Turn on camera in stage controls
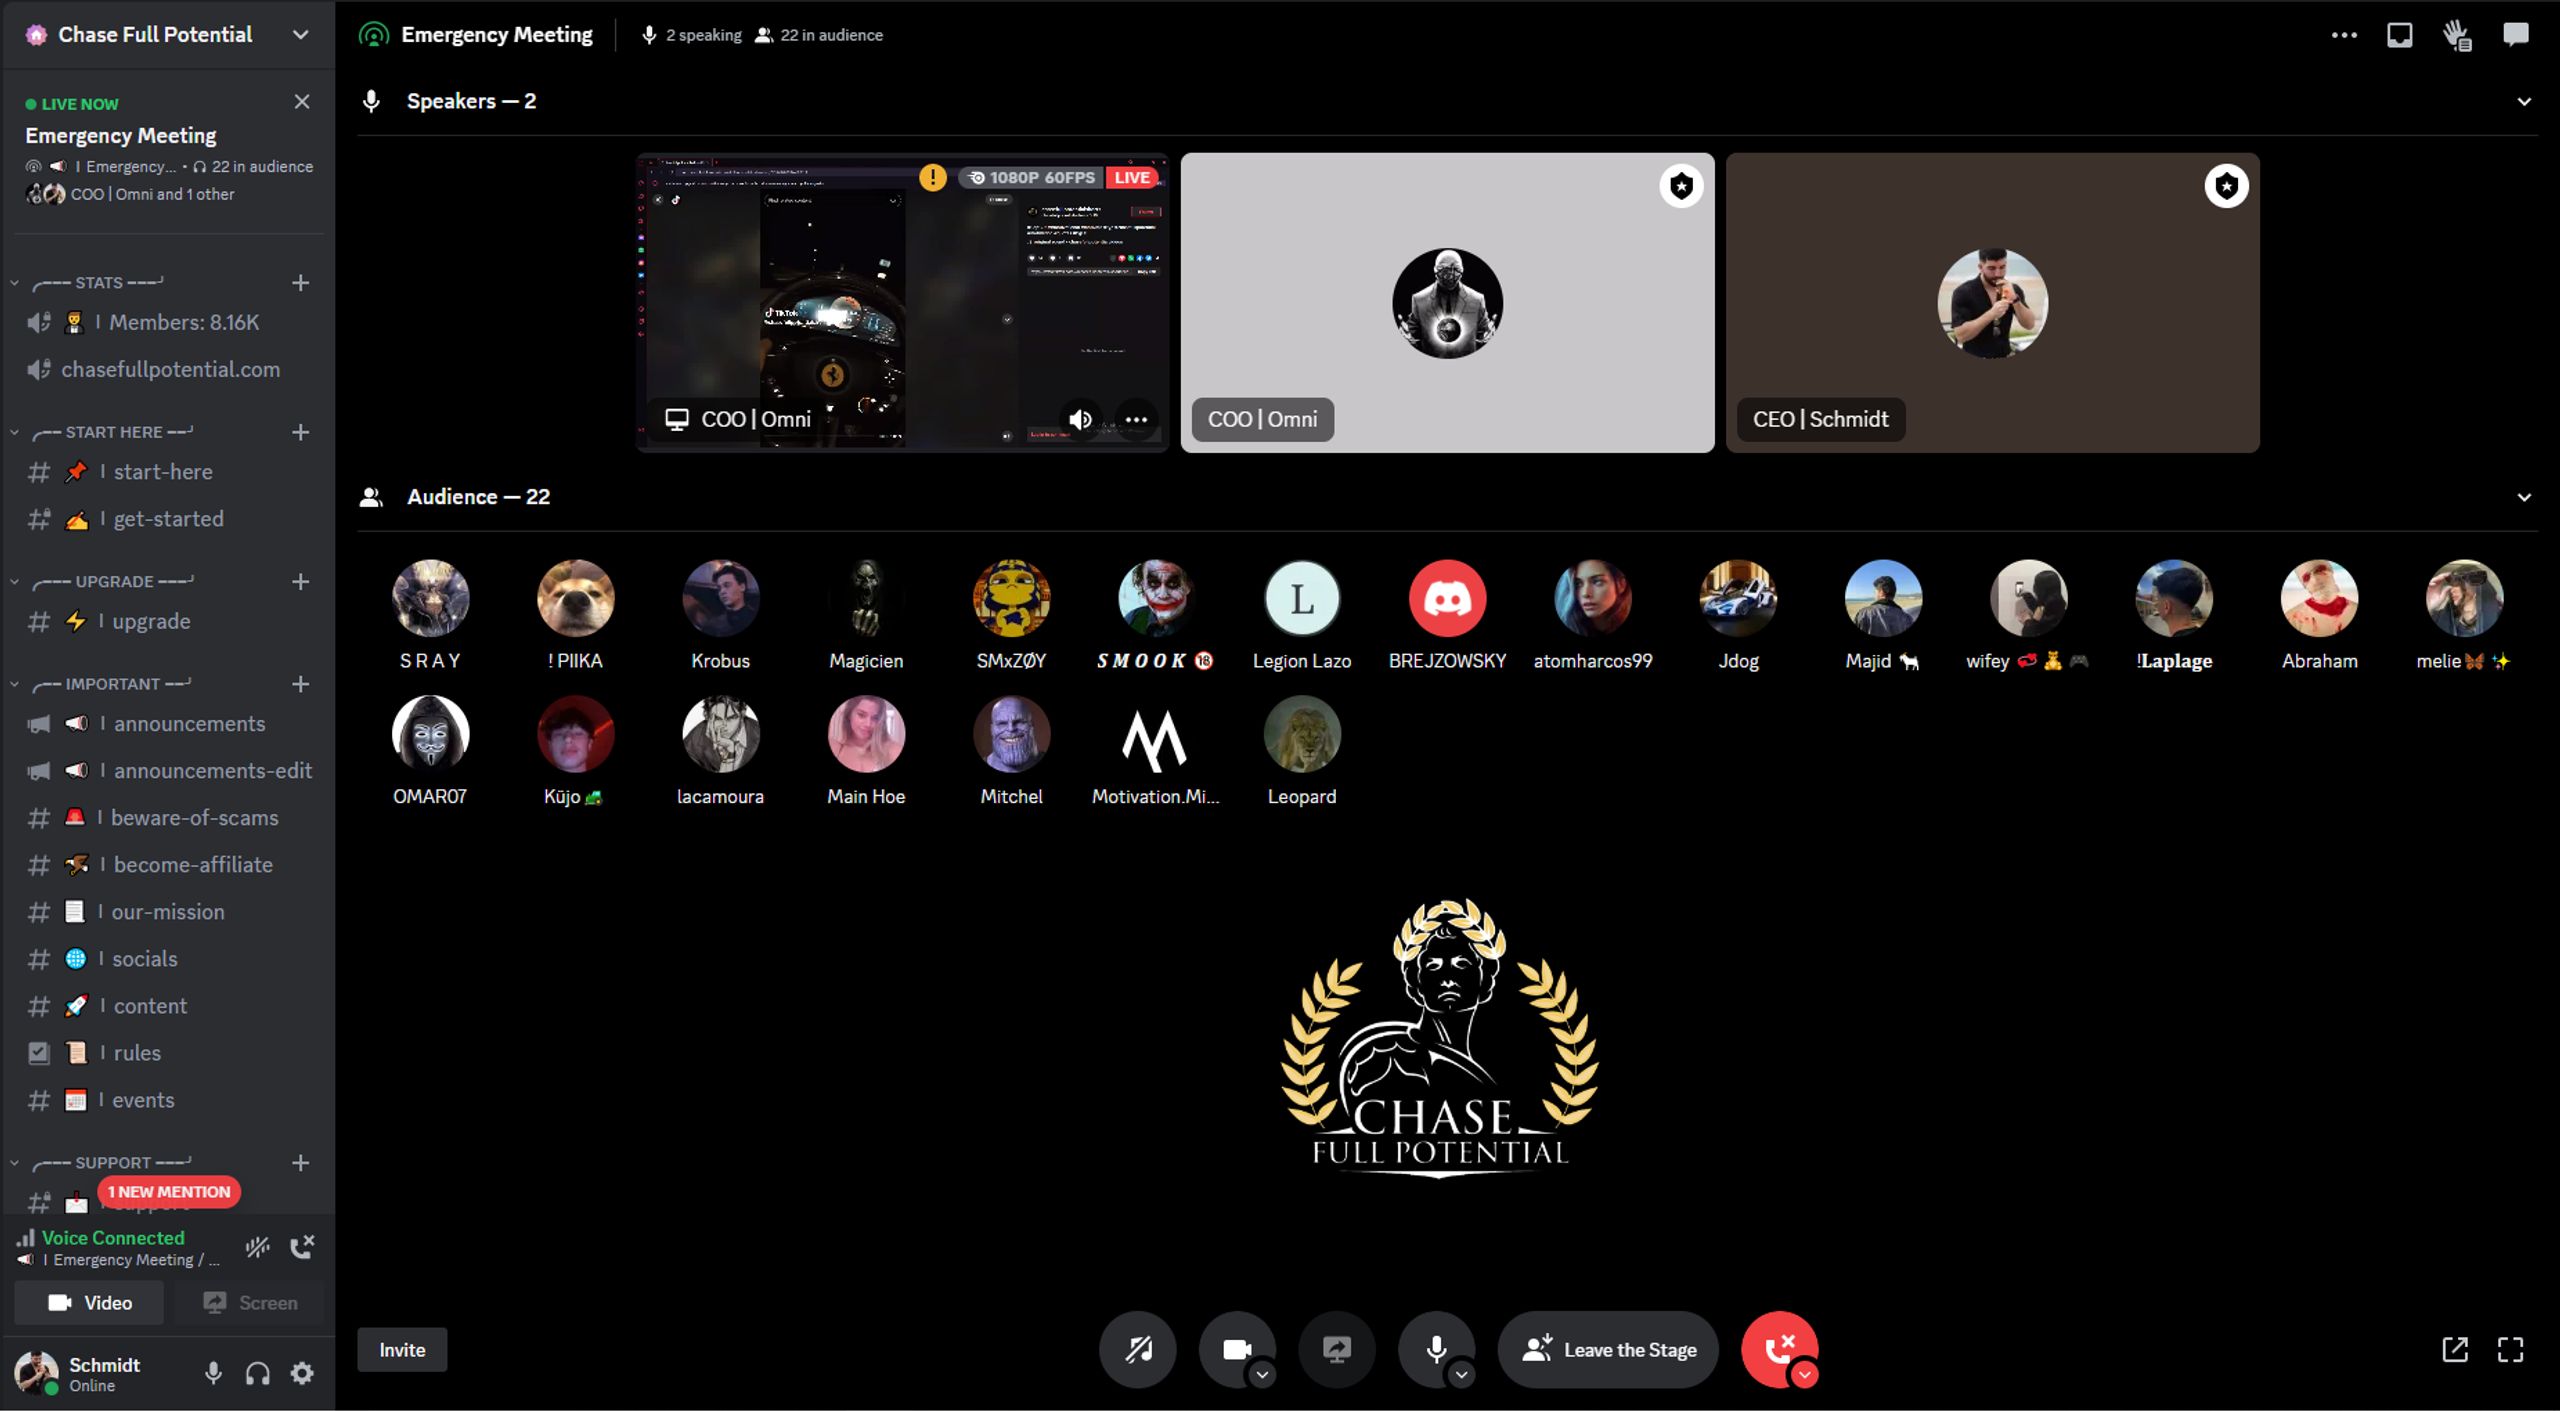Viewport: 2560px width, 1411px height. [1236, 1350]
